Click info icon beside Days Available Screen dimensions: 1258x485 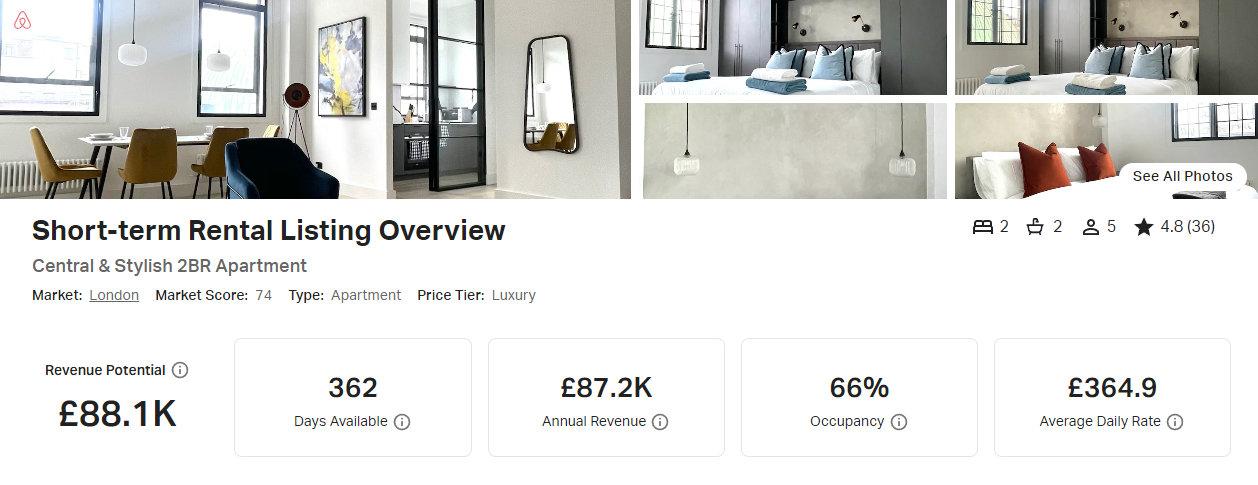(x=402, y=422)
